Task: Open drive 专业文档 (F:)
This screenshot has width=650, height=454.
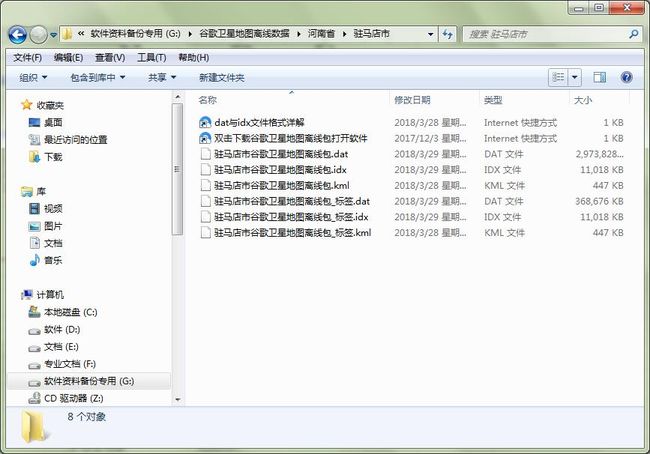Action: tap(70, 364)
